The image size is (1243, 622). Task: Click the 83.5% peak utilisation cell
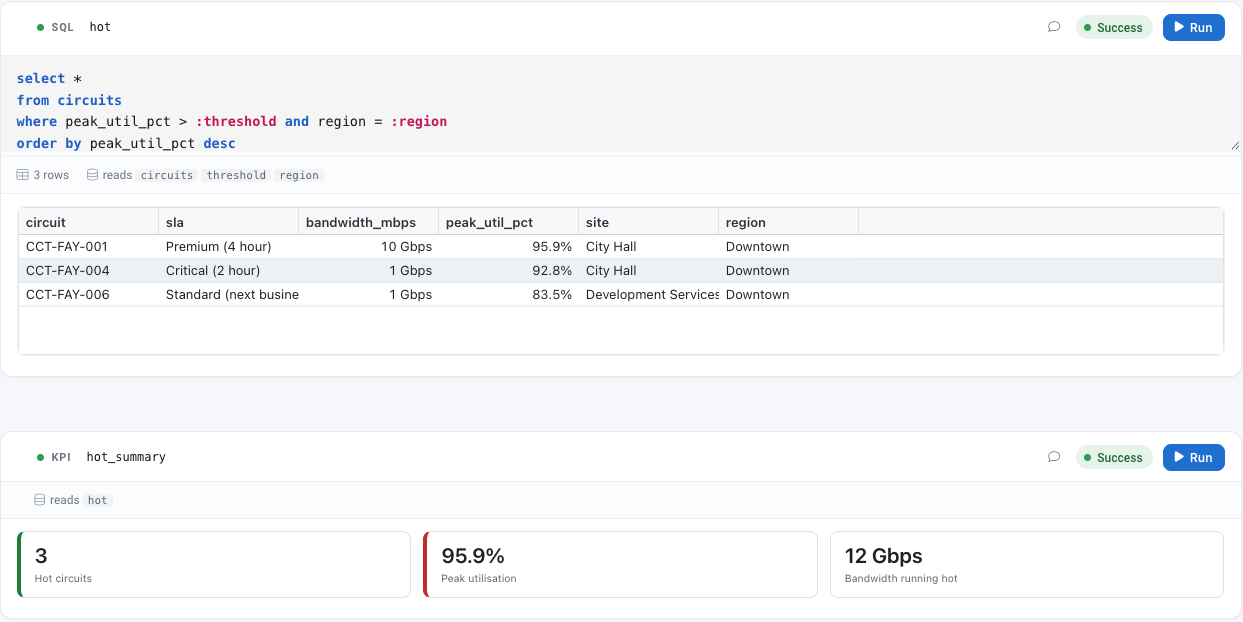509,295
